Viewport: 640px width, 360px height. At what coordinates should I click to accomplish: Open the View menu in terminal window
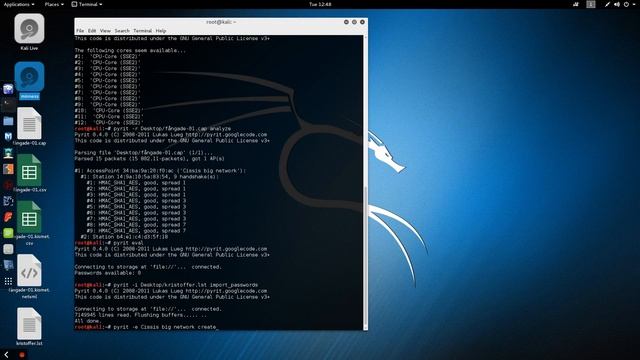click(x=105, y=31)
